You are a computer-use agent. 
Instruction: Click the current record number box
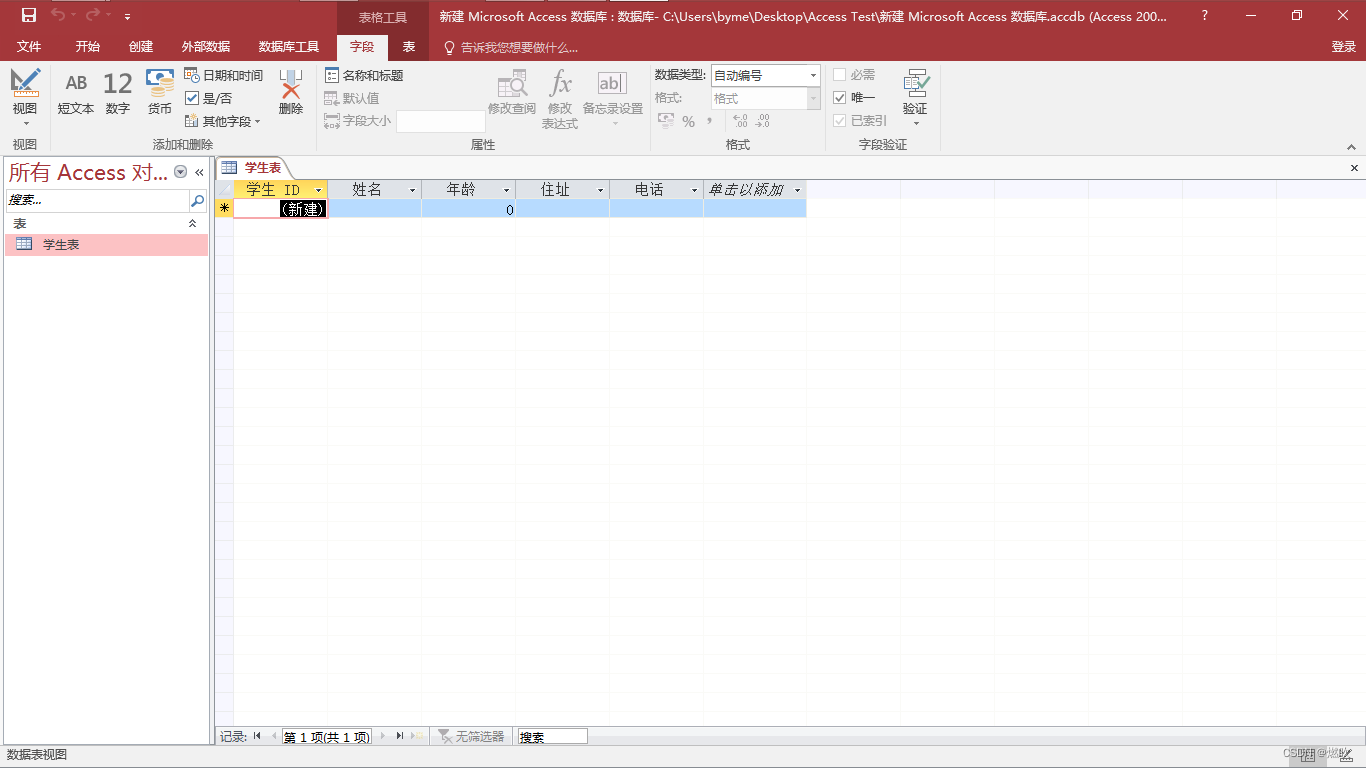[x=327, y=737]
